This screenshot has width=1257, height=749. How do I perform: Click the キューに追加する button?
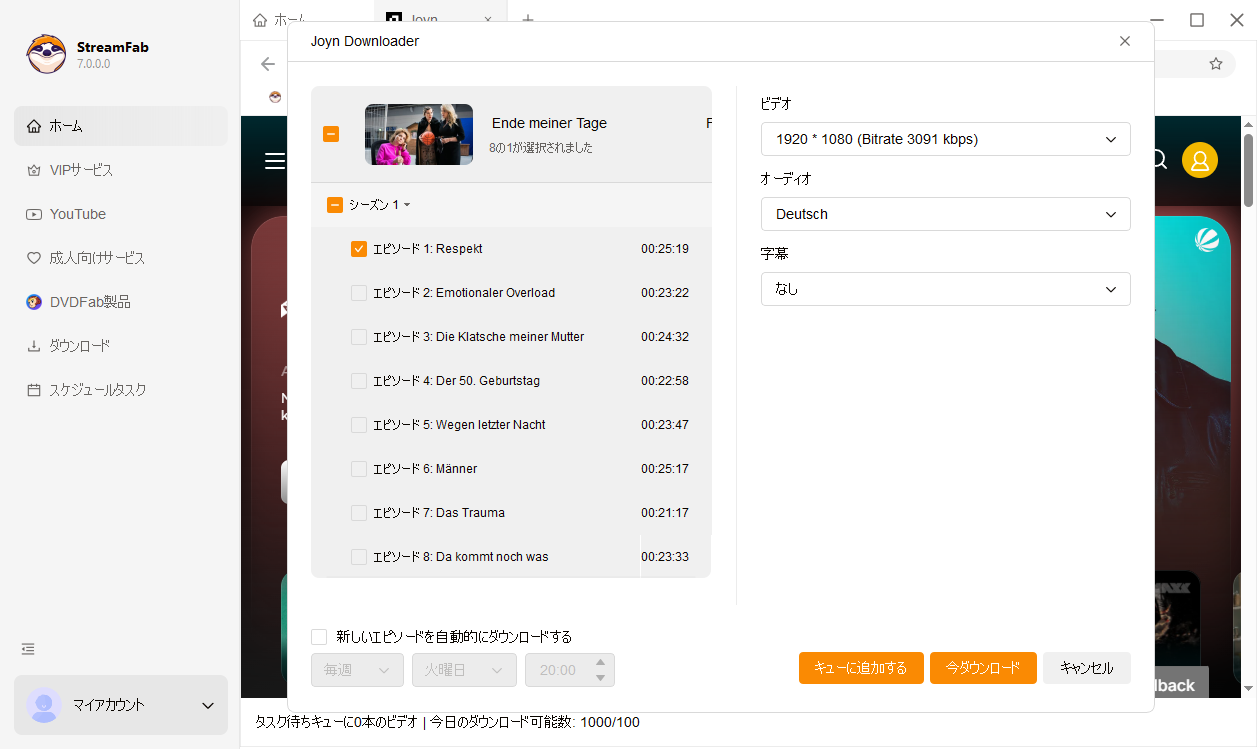click(x=860, y=668)
